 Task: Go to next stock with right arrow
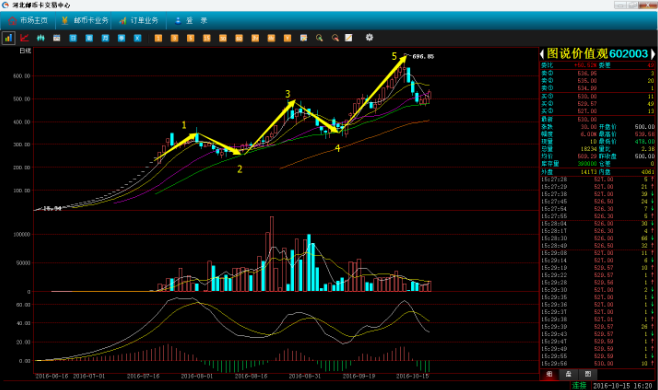point(653,54)
